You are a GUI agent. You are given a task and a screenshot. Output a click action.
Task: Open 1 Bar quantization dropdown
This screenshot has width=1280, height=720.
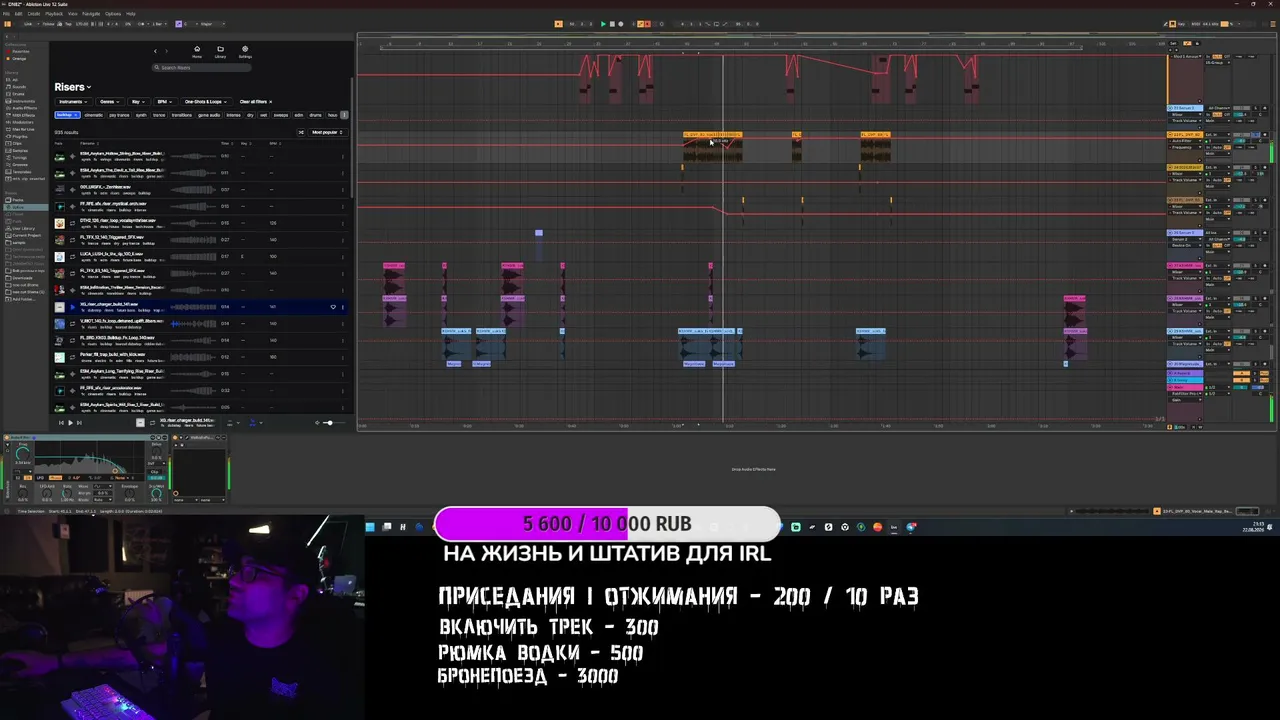pos(158,24)
